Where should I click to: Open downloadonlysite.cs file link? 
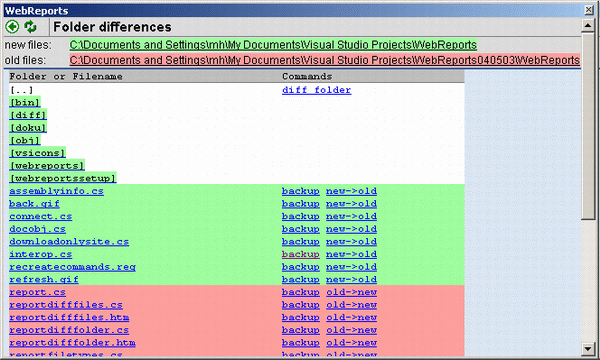click(x=69, y=241)
